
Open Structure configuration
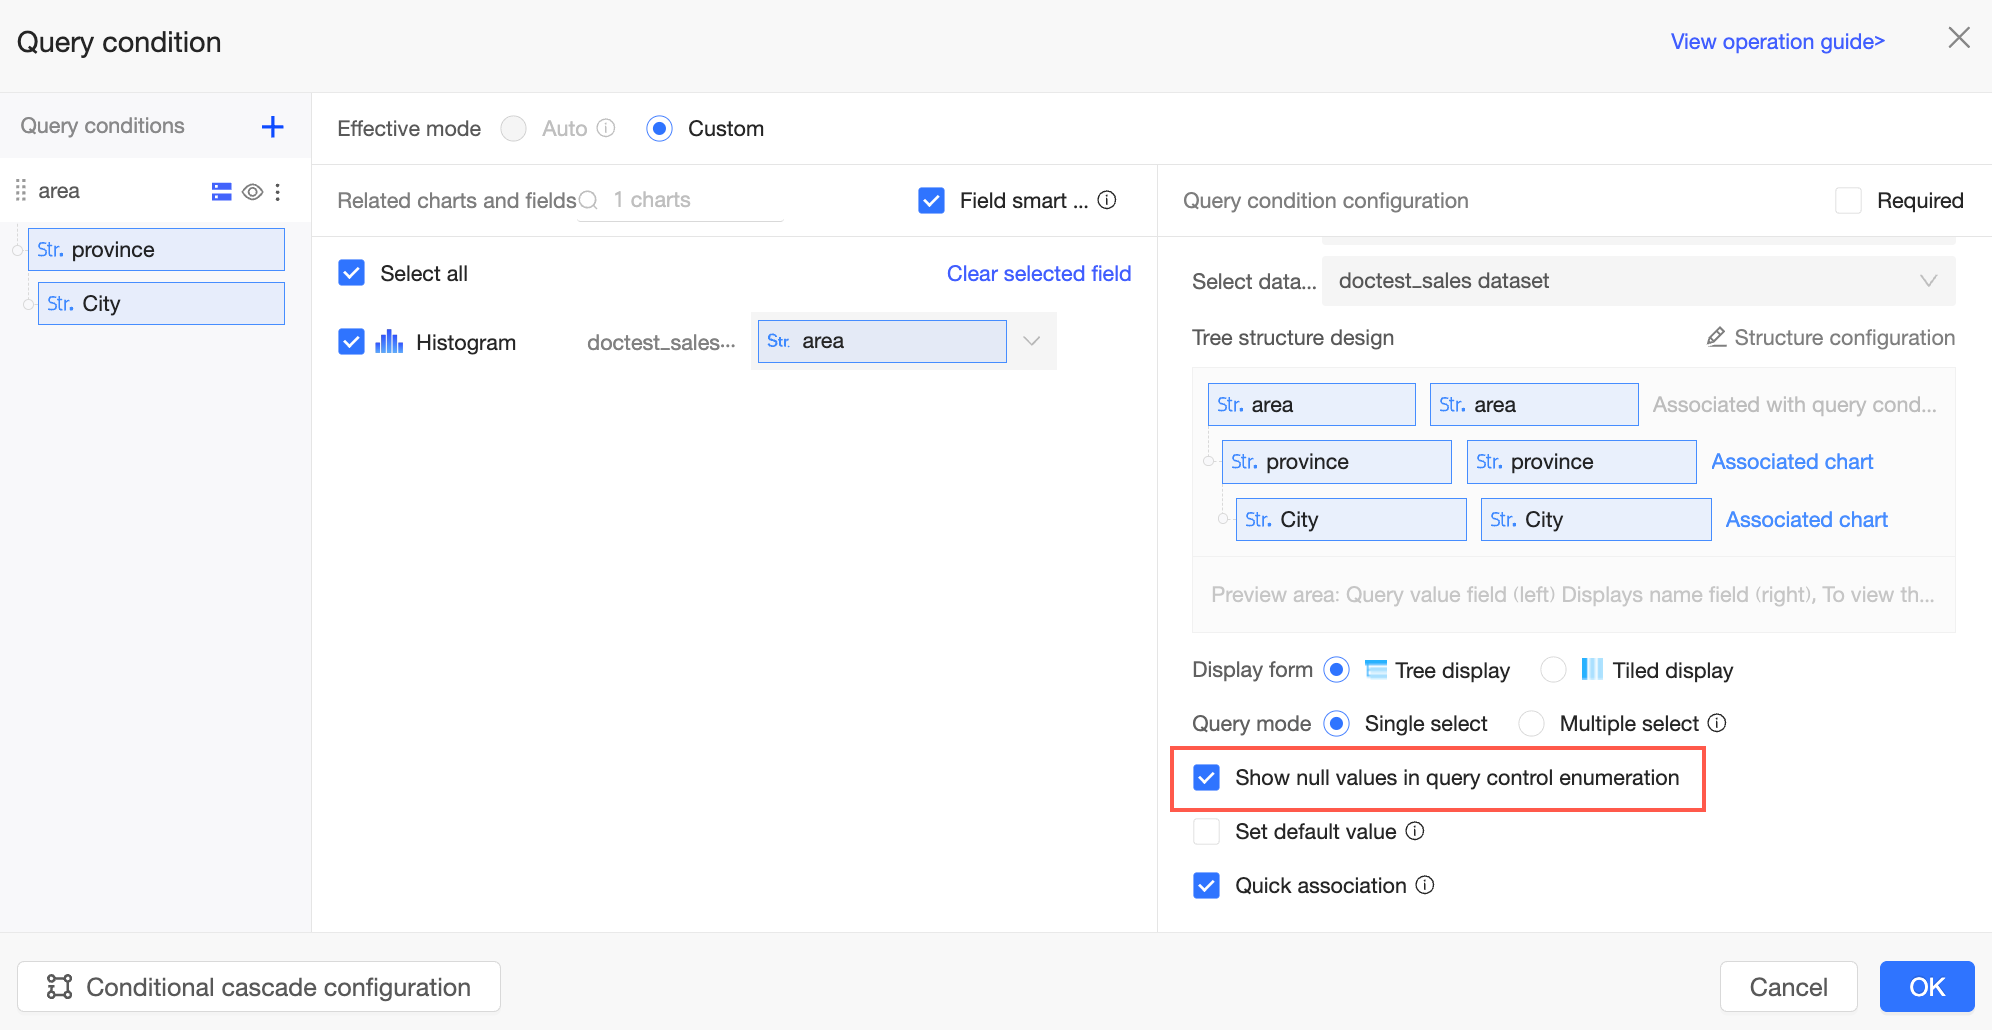1831,337
